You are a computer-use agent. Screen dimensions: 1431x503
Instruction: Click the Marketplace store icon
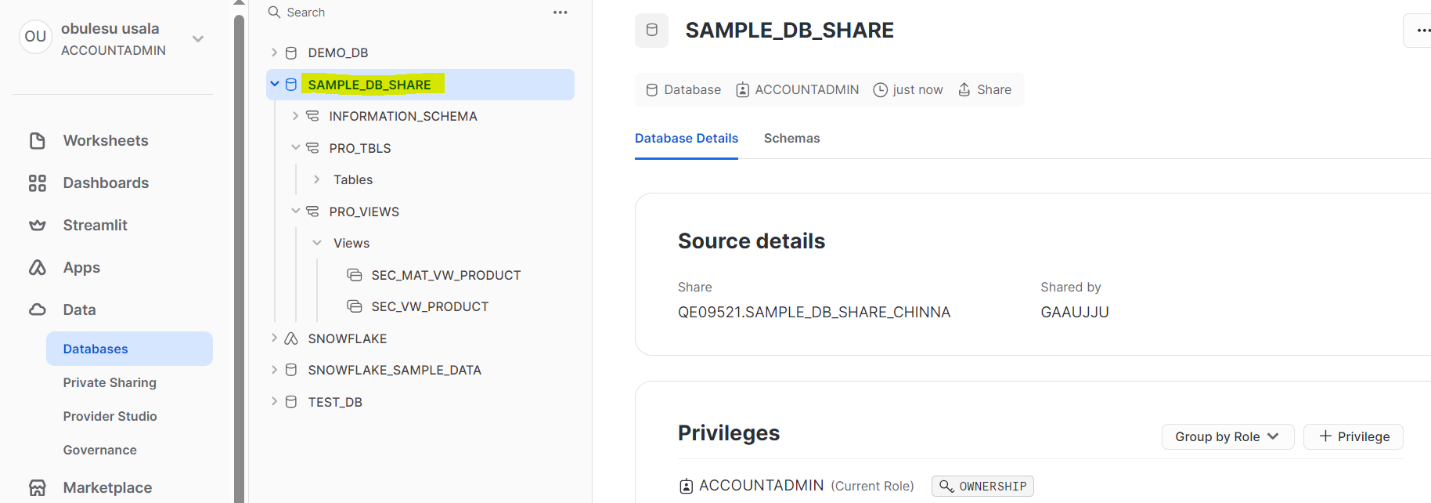[x=37, y=488]
